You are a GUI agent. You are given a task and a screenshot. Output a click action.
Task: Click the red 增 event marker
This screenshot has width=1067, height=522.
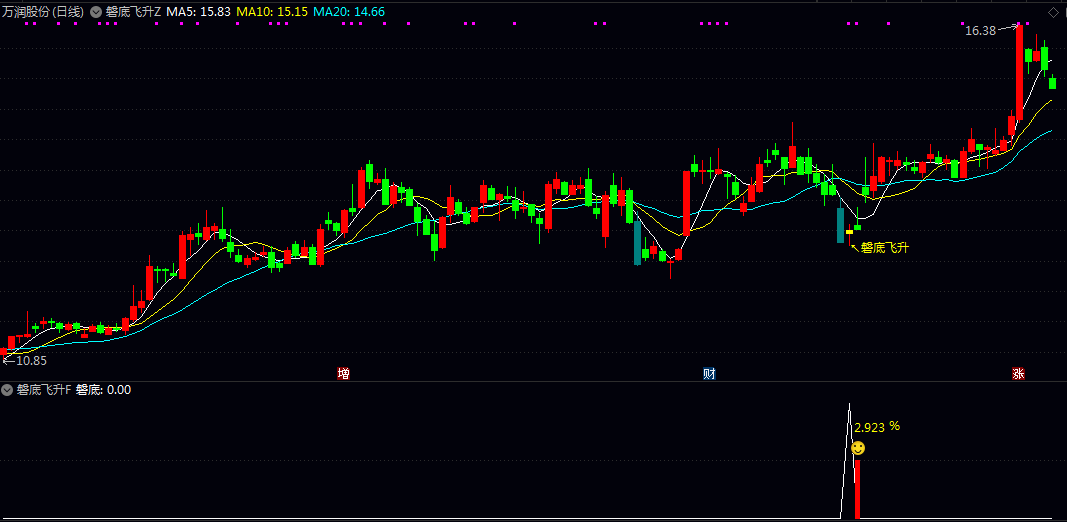(343, 374)
